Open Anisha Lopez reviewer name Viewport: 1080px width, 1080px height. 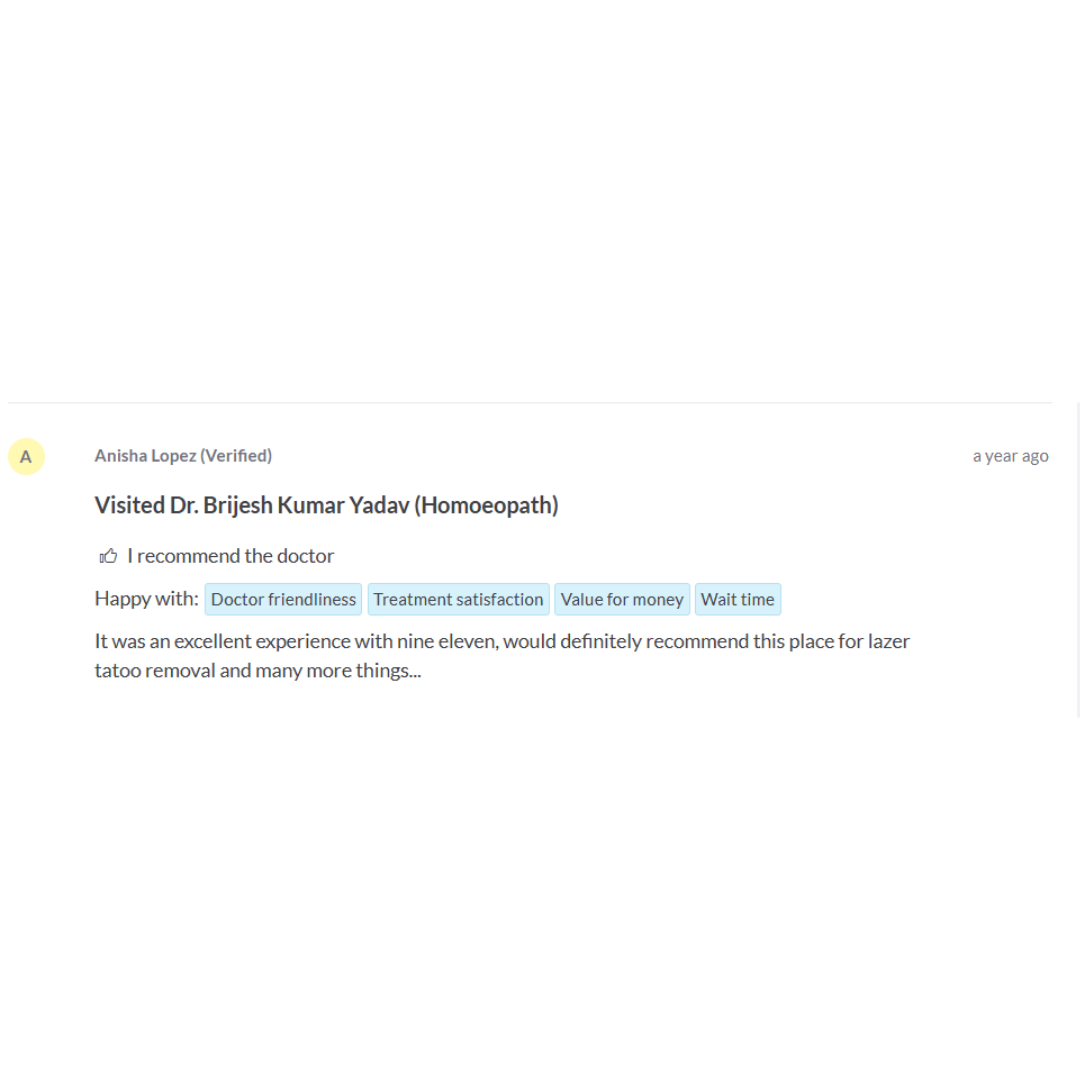(145, 456)
